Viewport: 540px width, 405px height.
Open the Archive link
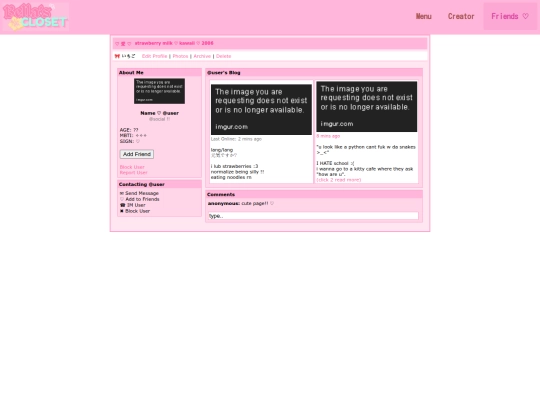(x=202, y=56)
